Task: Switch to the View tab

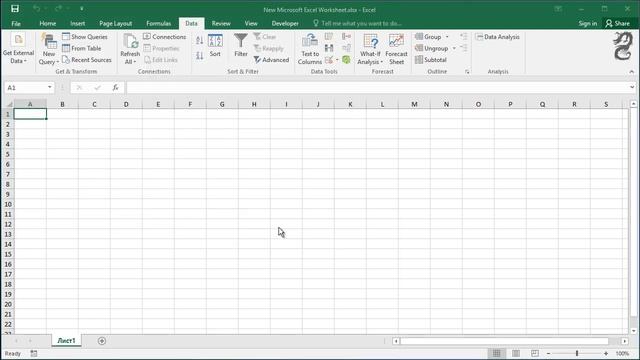Action: pyautogui.click(x=251, y=23)
